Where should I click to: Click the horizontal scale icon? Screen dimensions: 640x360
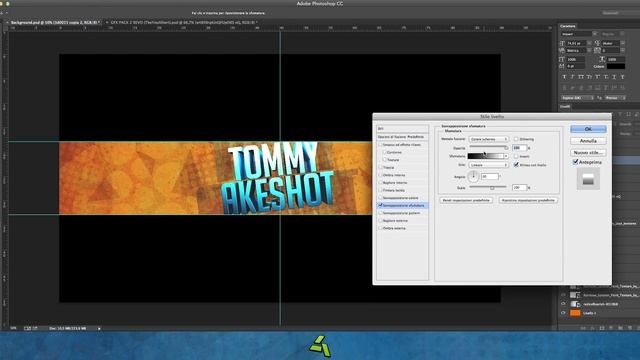click(602, 59)
